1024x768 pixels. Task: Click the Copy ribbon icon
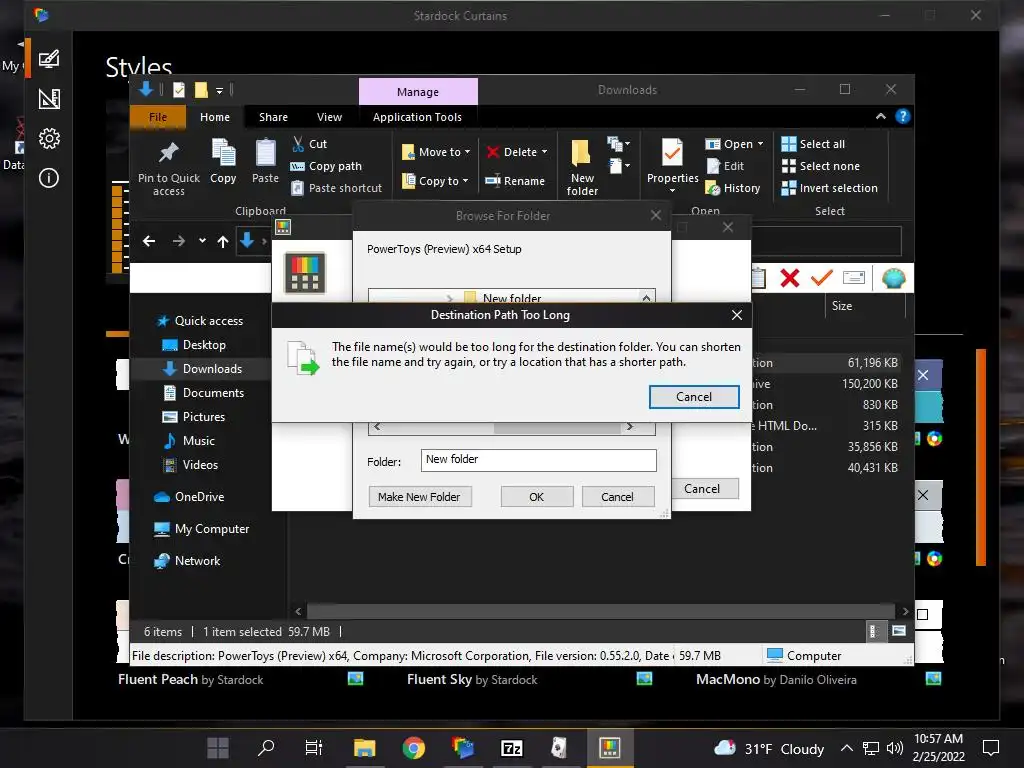point(223,153)
